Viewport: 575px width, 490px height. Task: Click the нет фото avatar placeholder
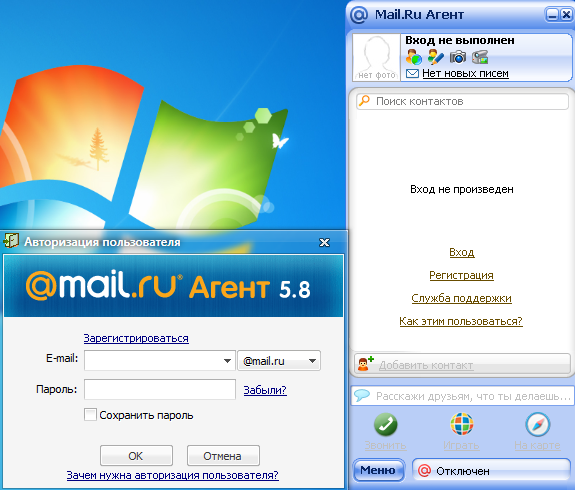(x=376, y=57)
